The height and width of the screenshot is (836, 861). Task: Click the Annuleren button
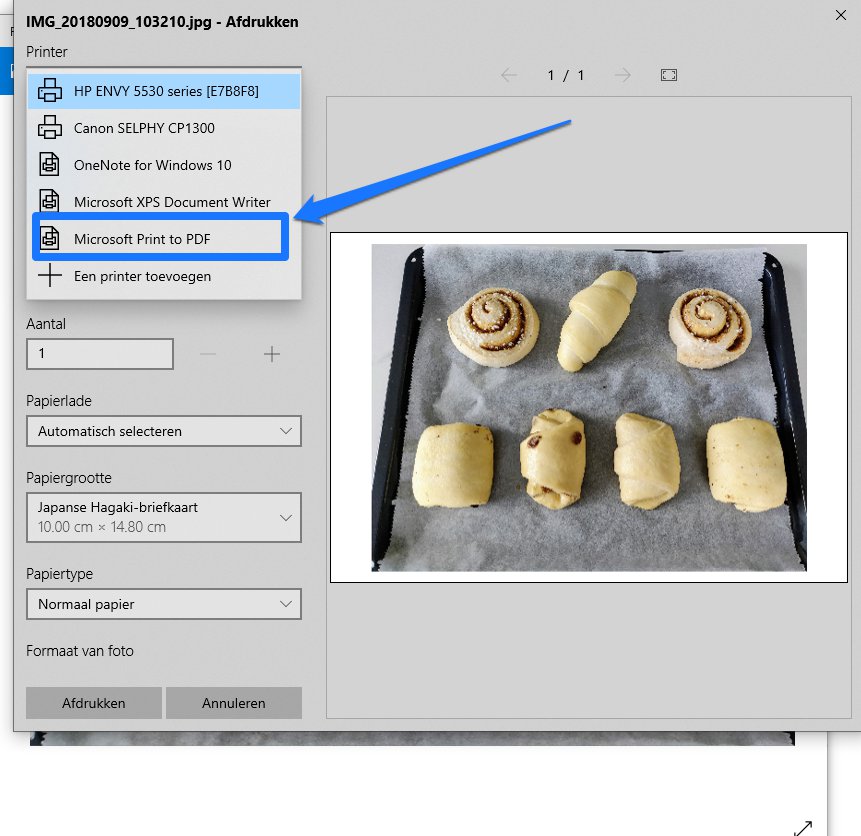pyautogui.click(x=234, y=703)
